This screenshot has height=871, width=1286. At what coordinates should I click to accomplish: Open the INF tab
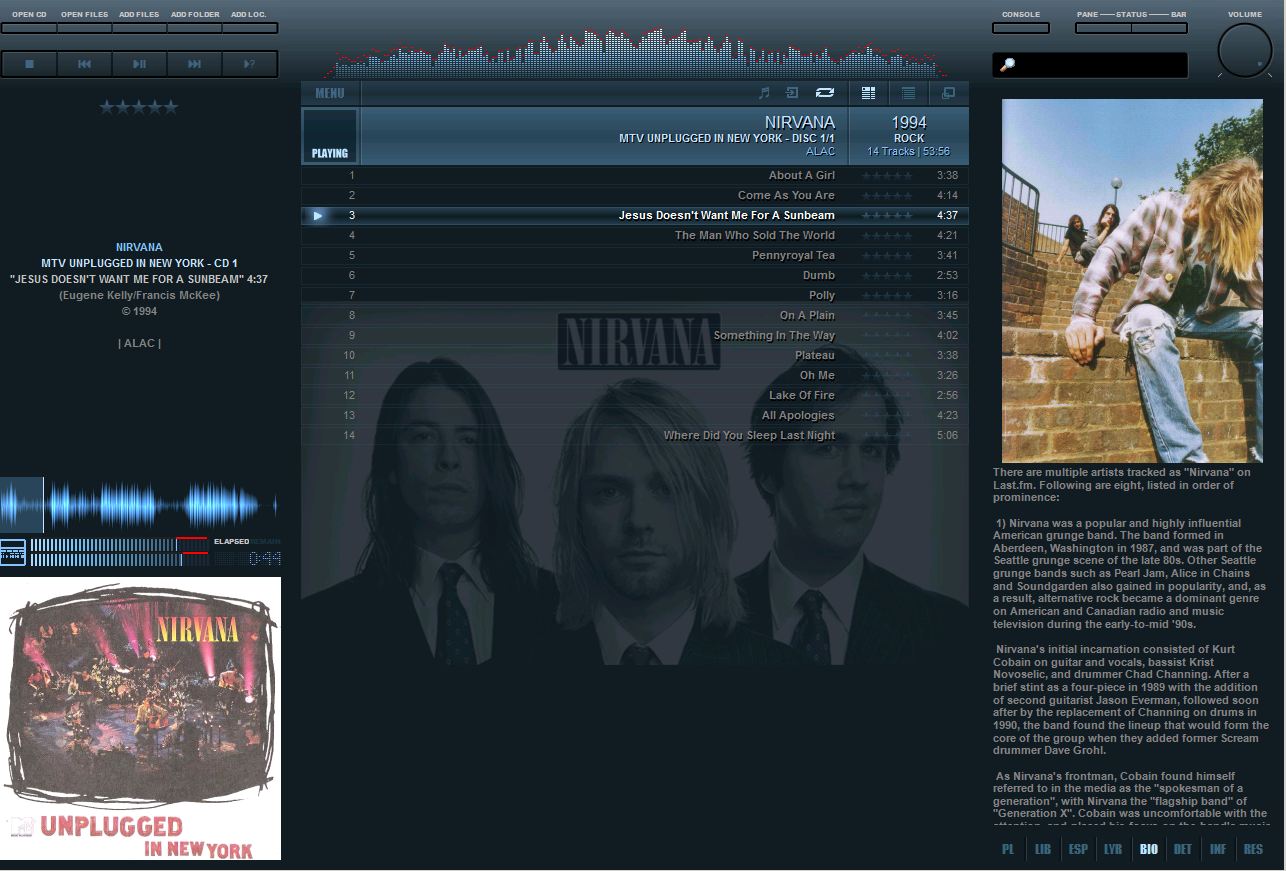[x=1218, y=849]
